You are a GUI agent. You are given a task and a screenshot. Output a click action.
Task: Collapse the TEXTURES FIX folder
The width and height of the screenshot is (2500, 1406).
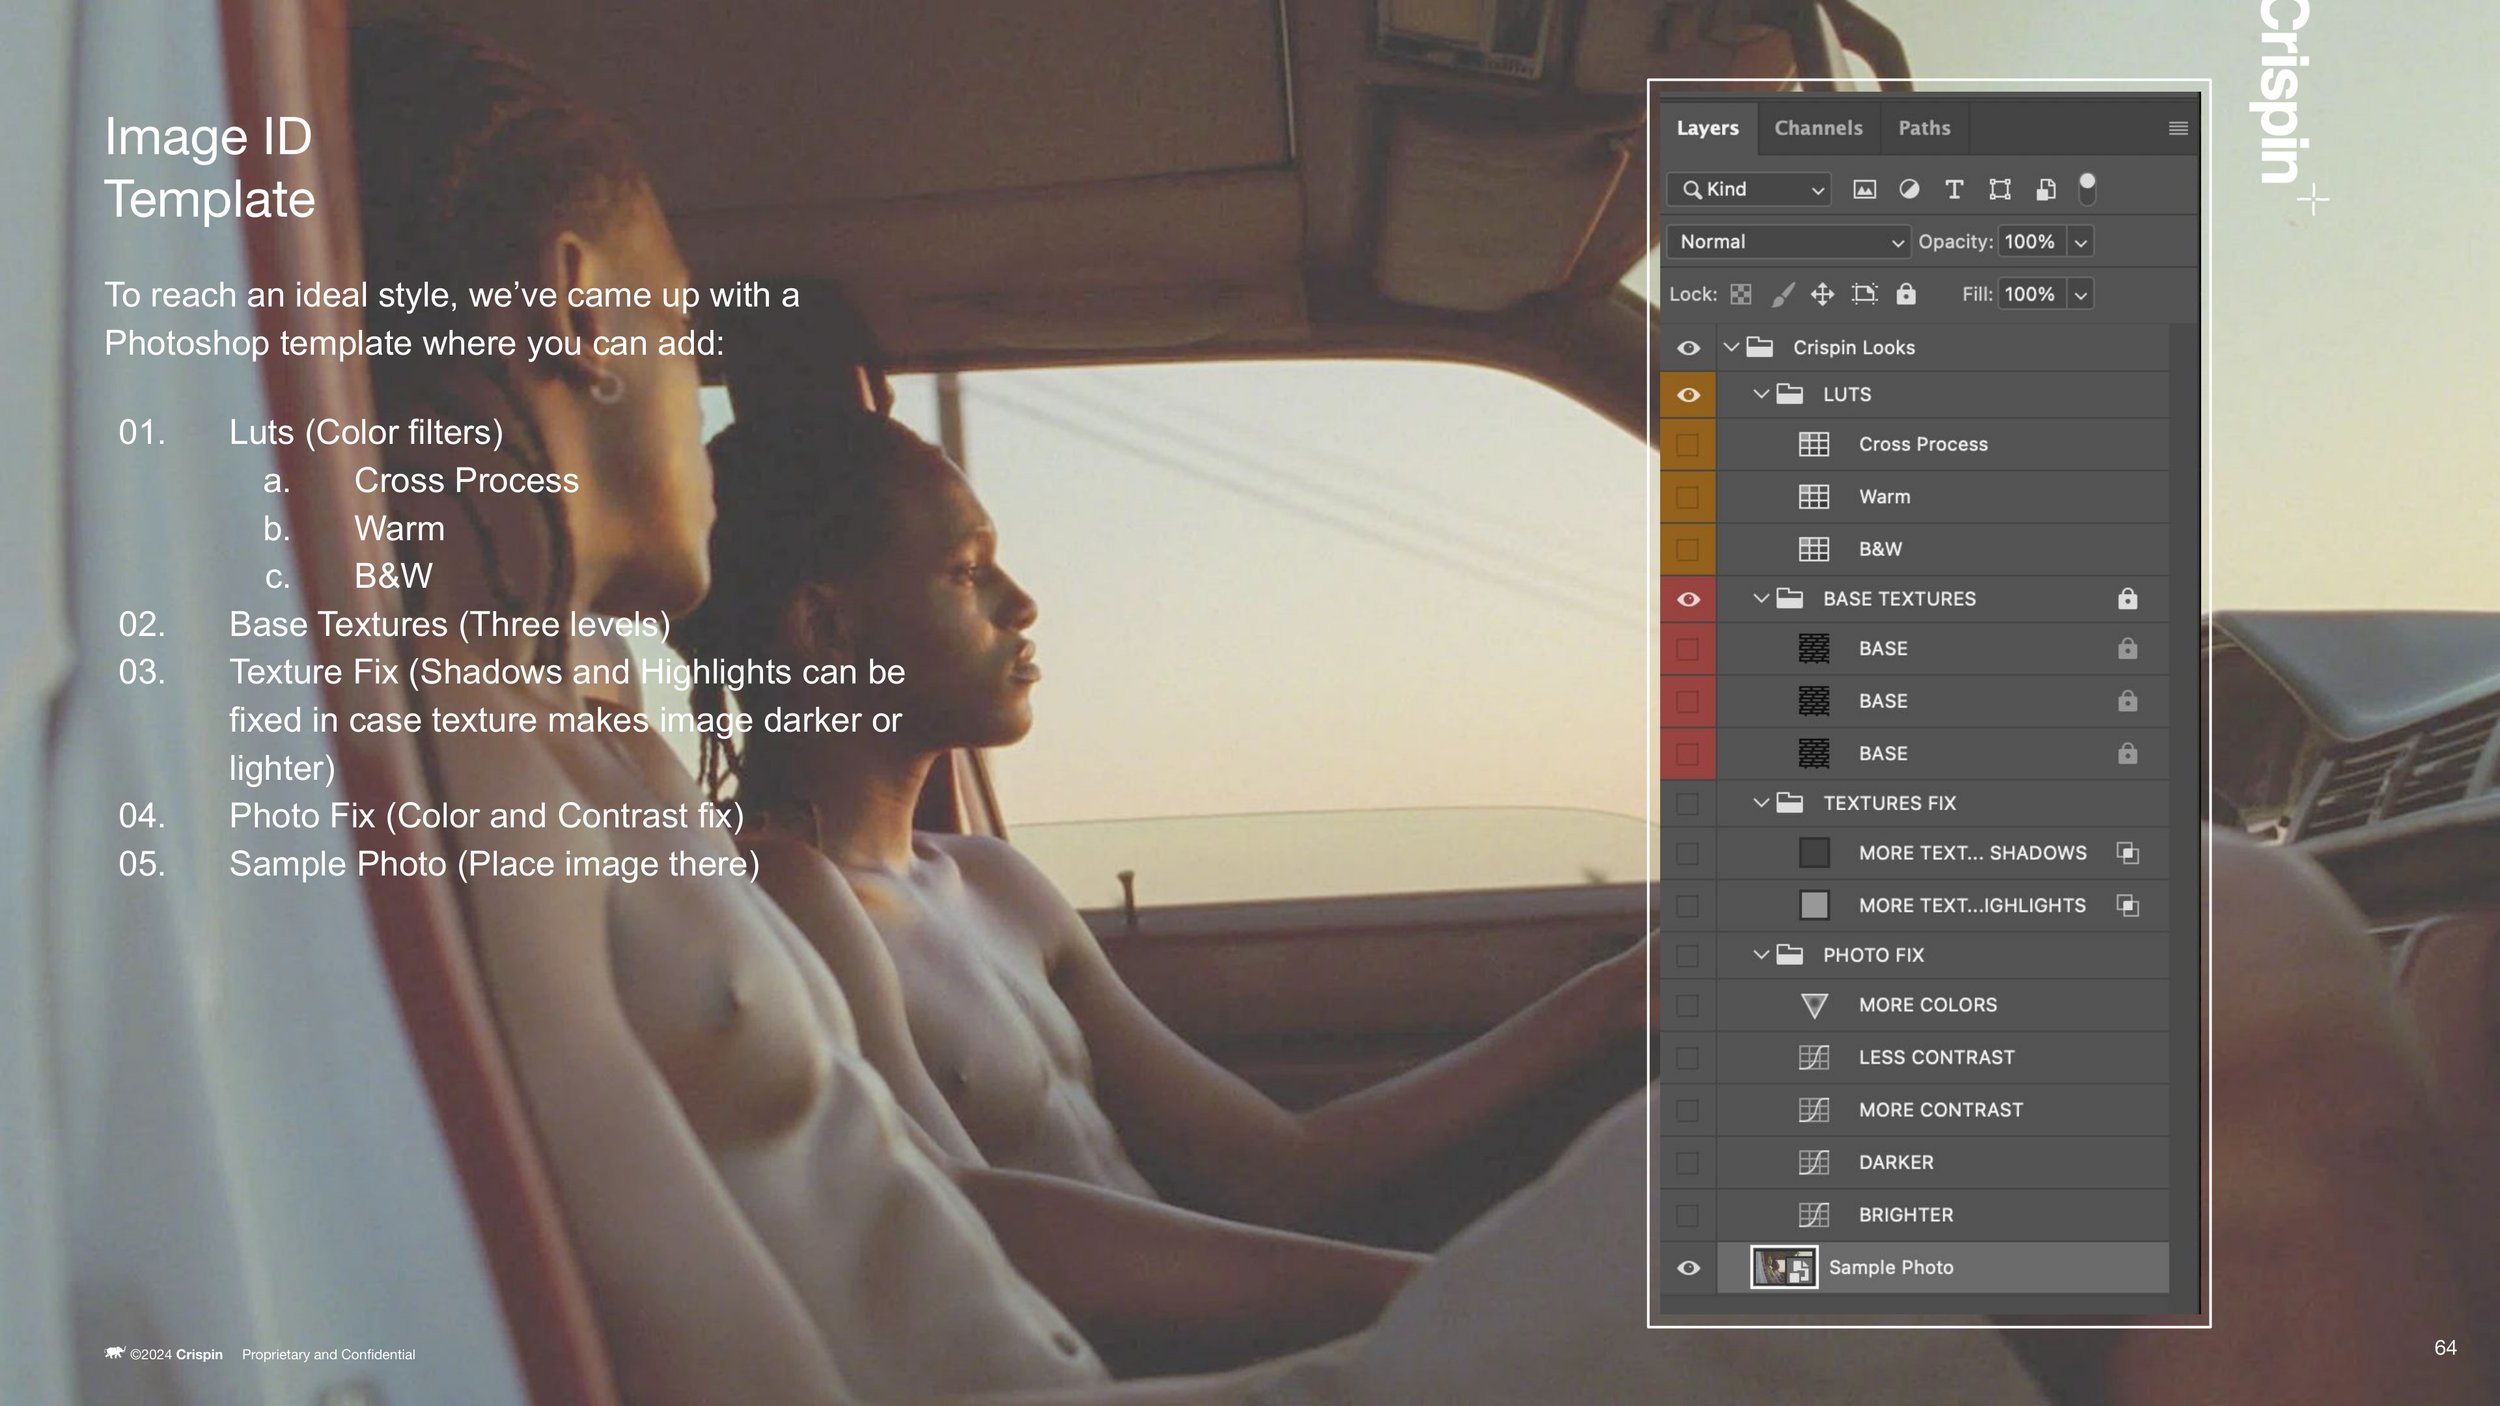(1761, 802)
